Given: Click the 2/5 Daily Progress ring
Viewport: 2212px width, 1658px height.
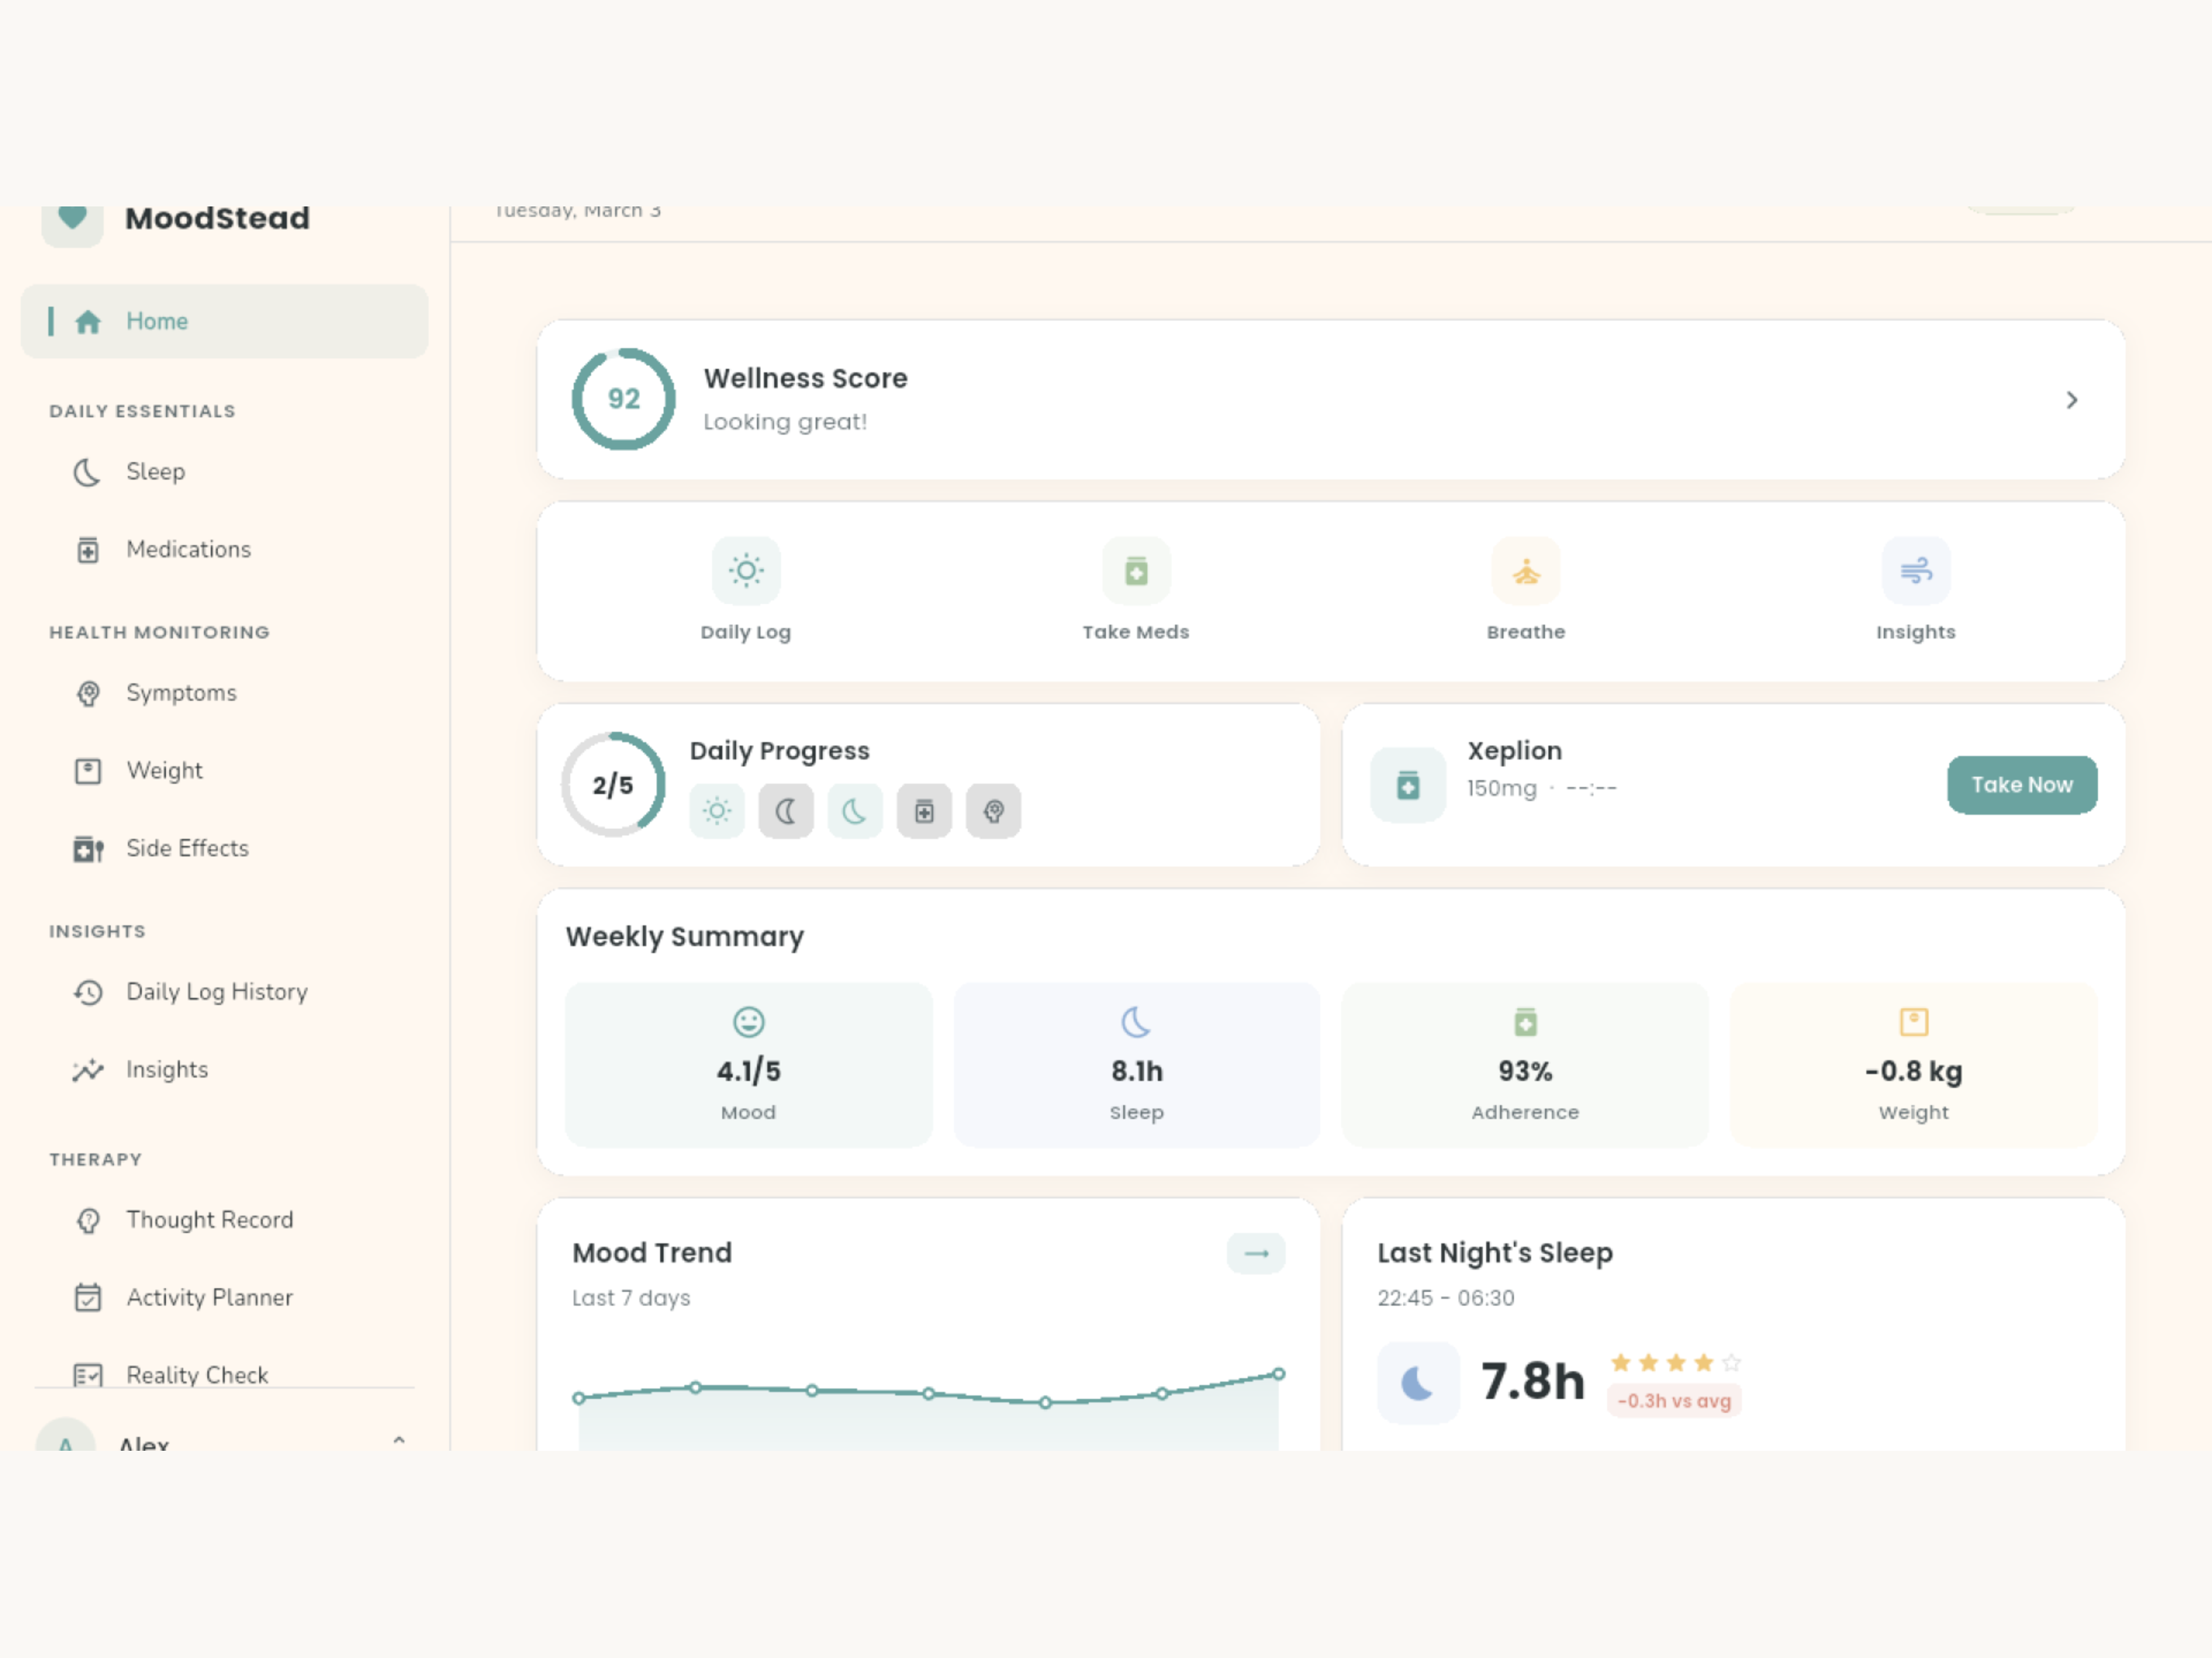Looking at the screenshot, I should point(613,786).
